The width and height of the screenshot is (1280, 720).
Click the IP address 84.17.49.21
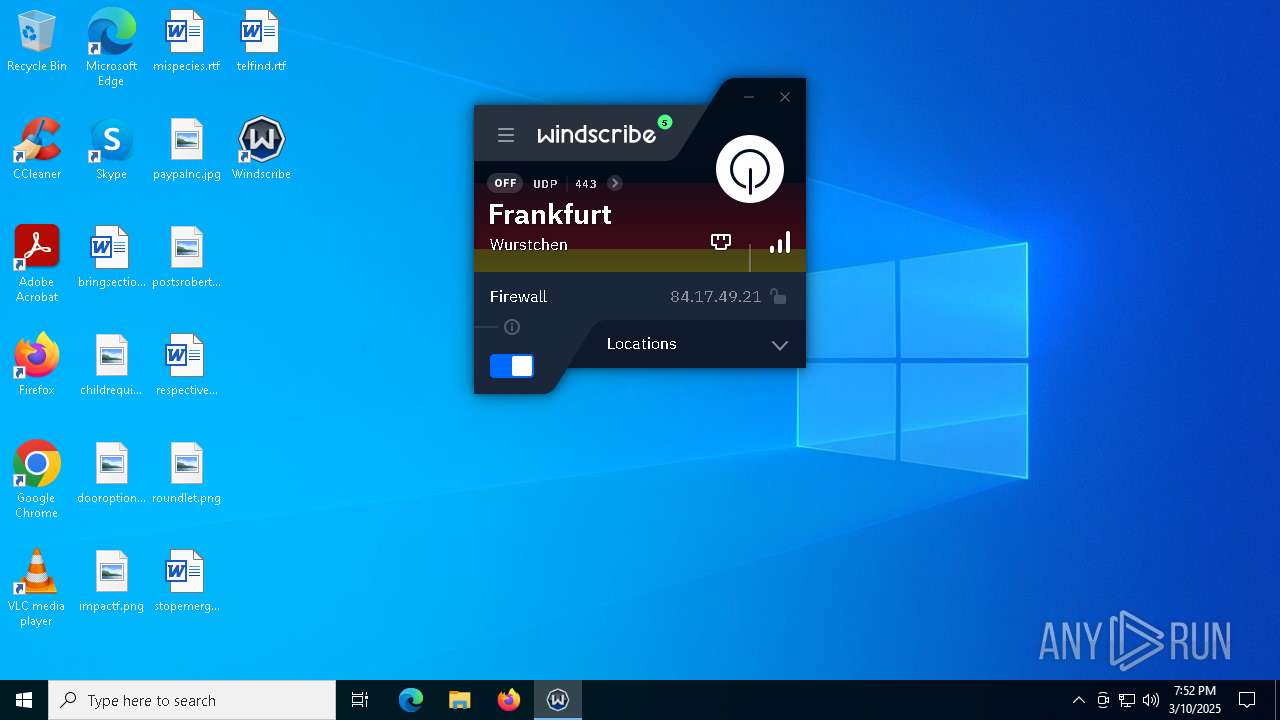[x=716, y=297]
